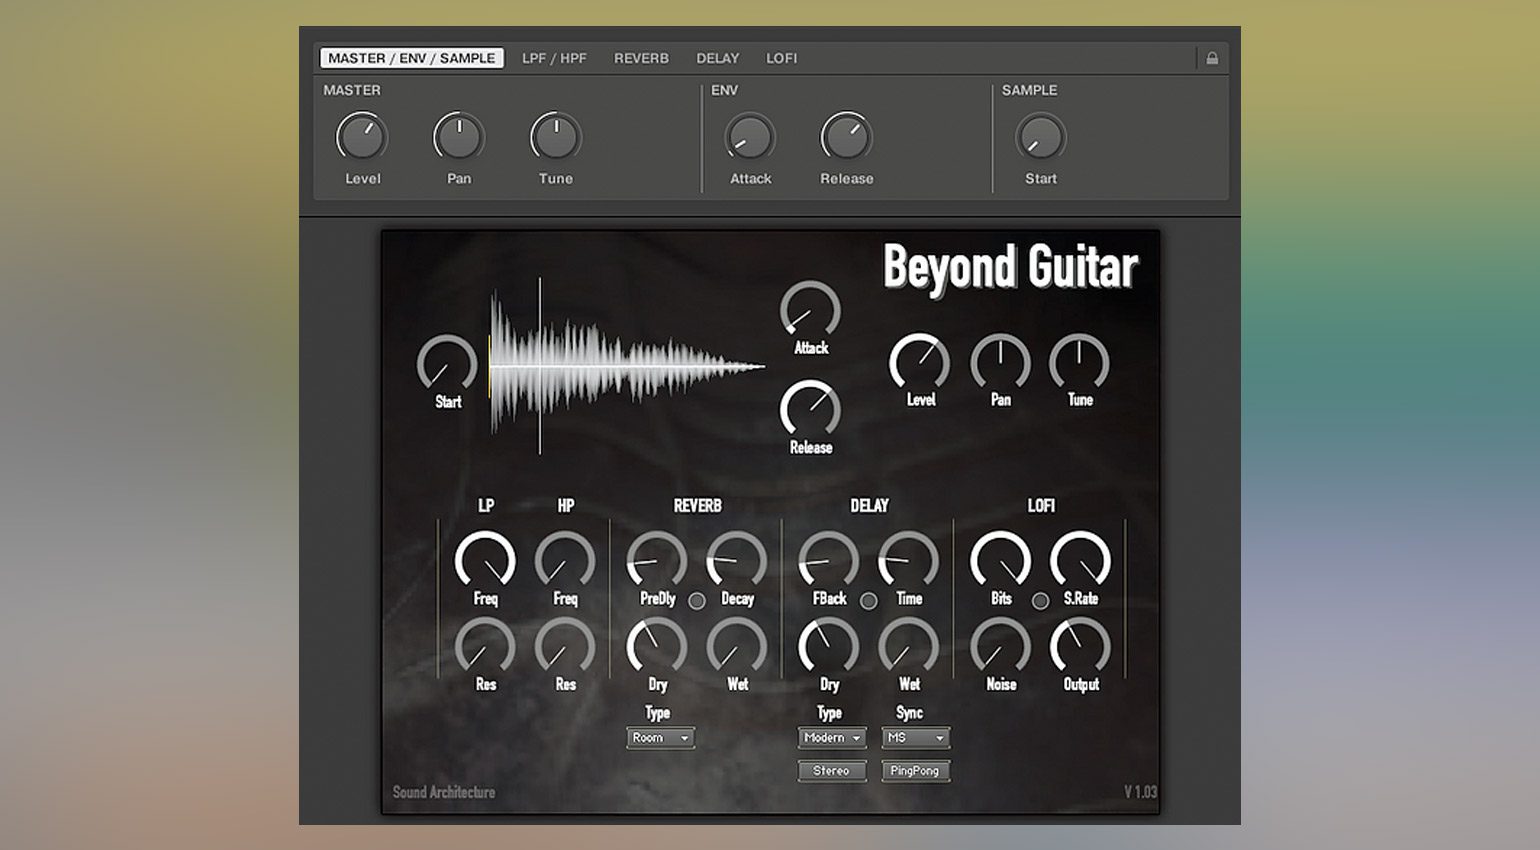Screen dimensions: 1540x850
Task: Click the Release knob right of the waveform
Action: coord(810,410)
